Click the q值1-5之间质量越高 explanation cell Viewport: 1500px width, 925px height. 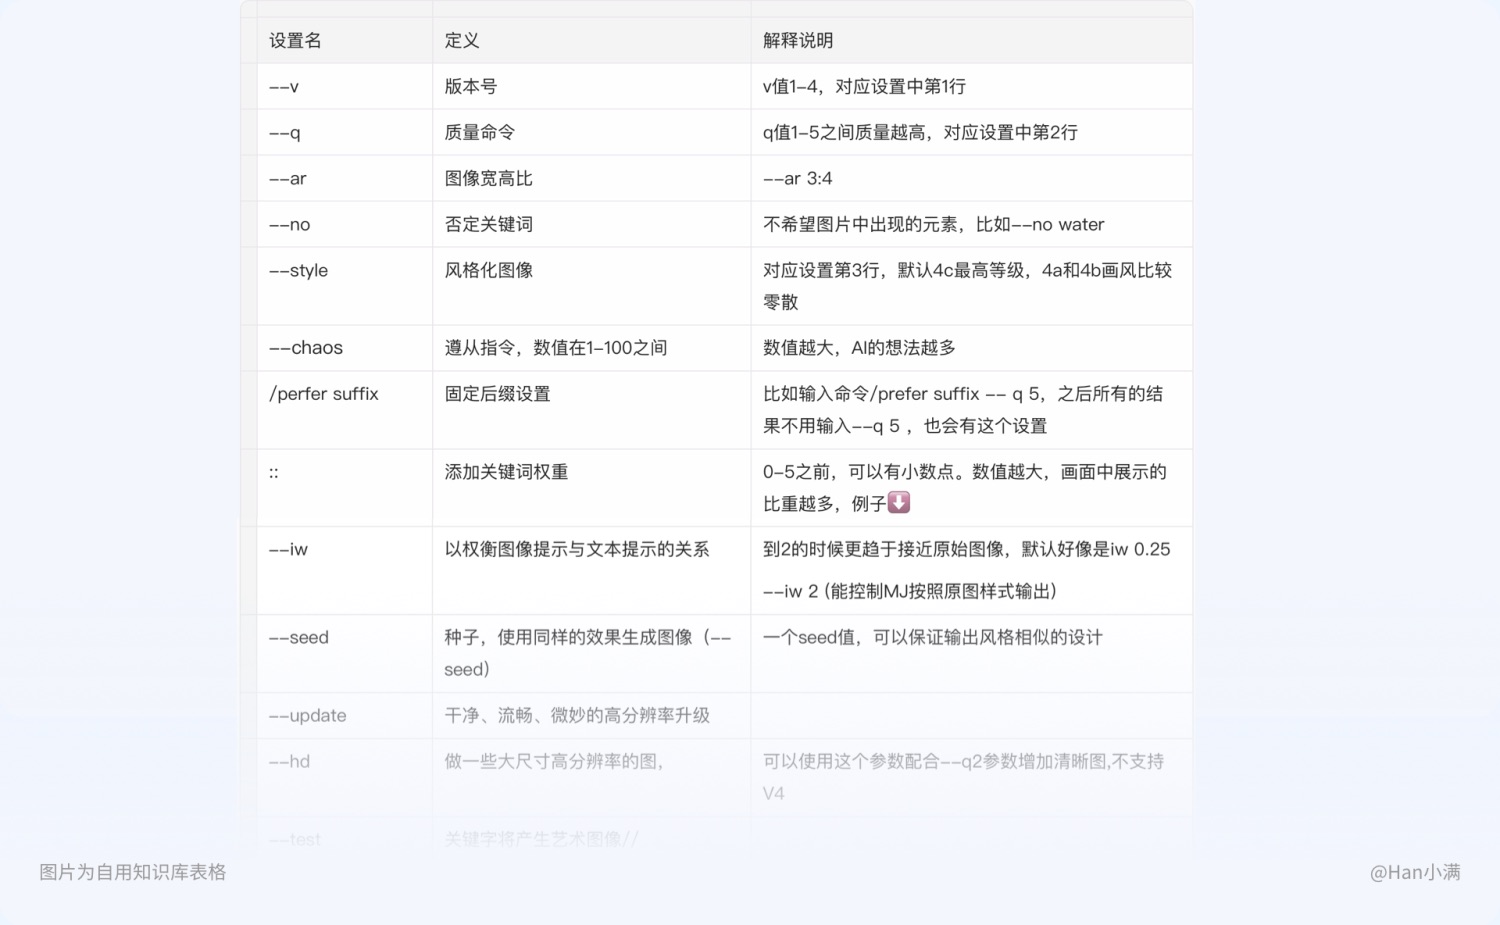tap(972, 133)
